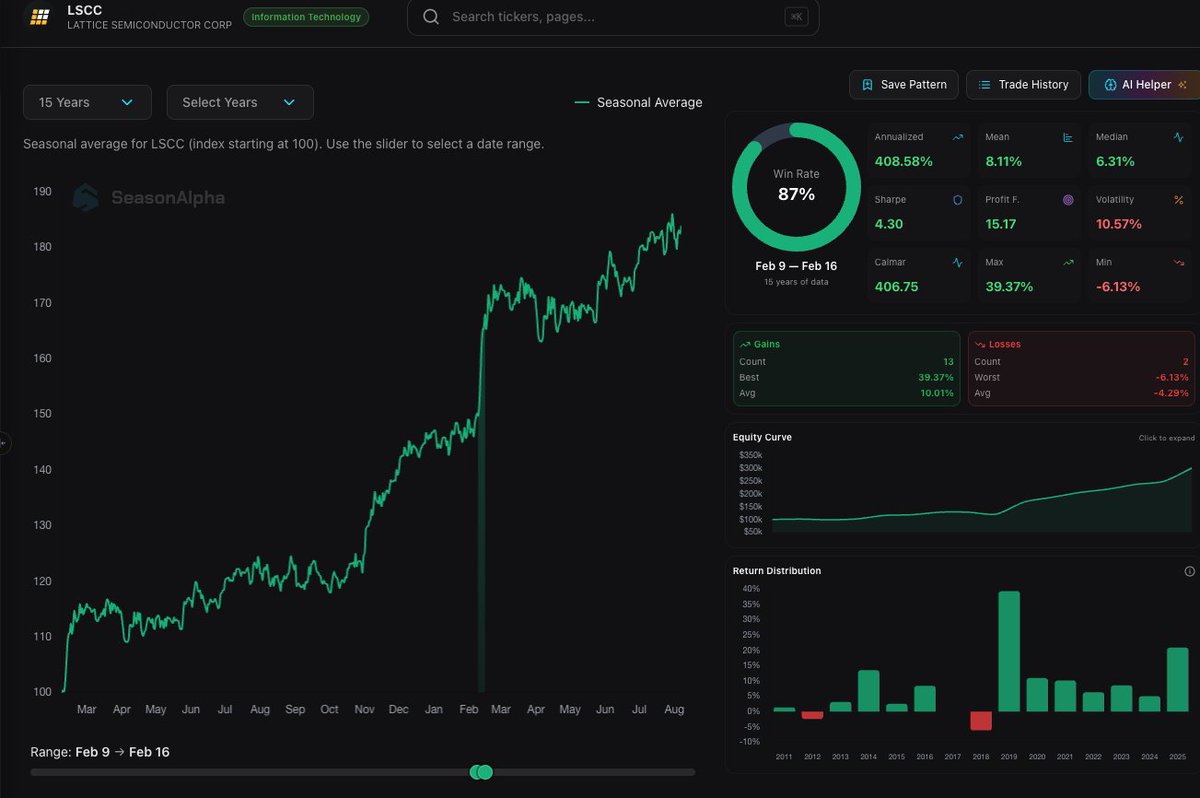Click the list icon on Trade History button
The height and width of the screenshot is (798, 1200).
coord(983,84)
